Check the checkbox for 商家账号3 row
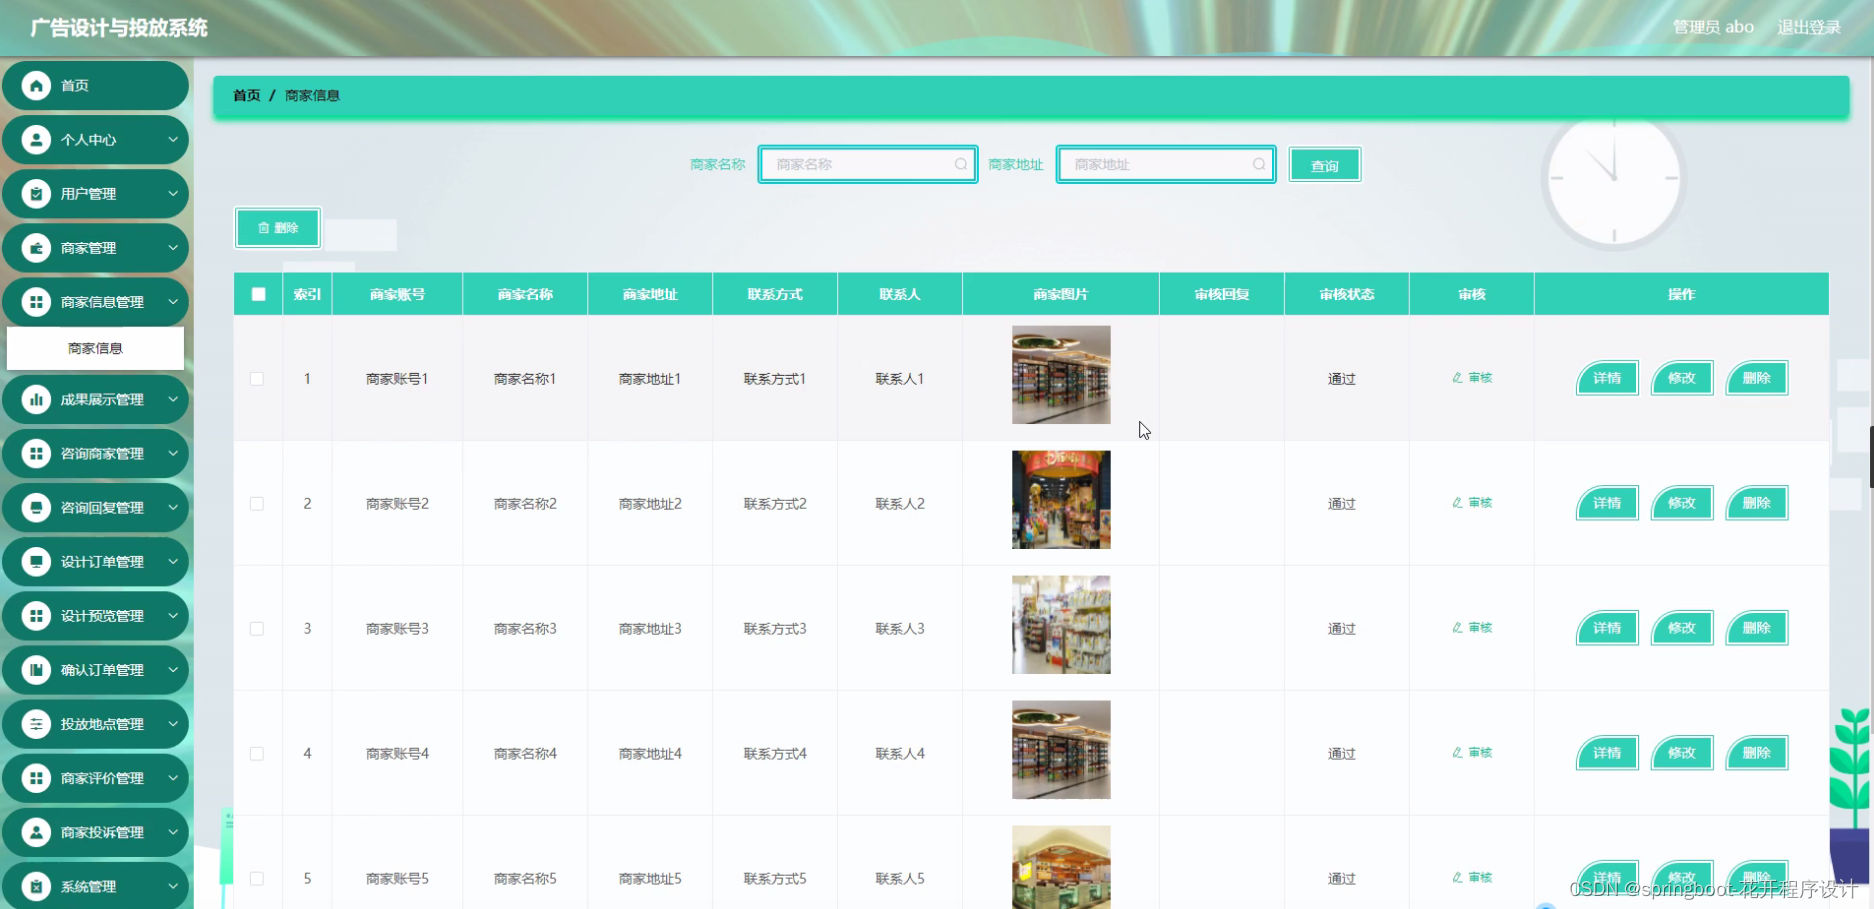The width and height of the screenshot is (1874, 909). [x=257, y=628]
